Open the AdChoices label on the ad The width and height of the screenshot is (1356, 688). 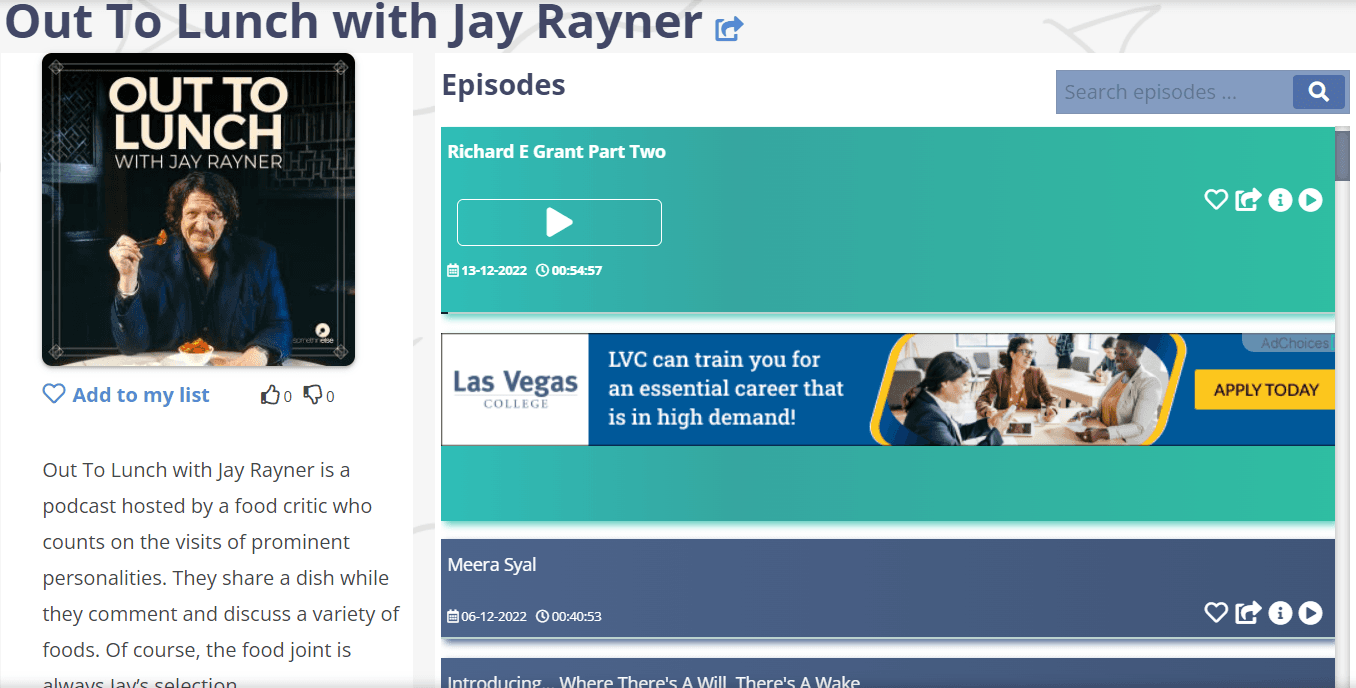[x=1294, y=343]
